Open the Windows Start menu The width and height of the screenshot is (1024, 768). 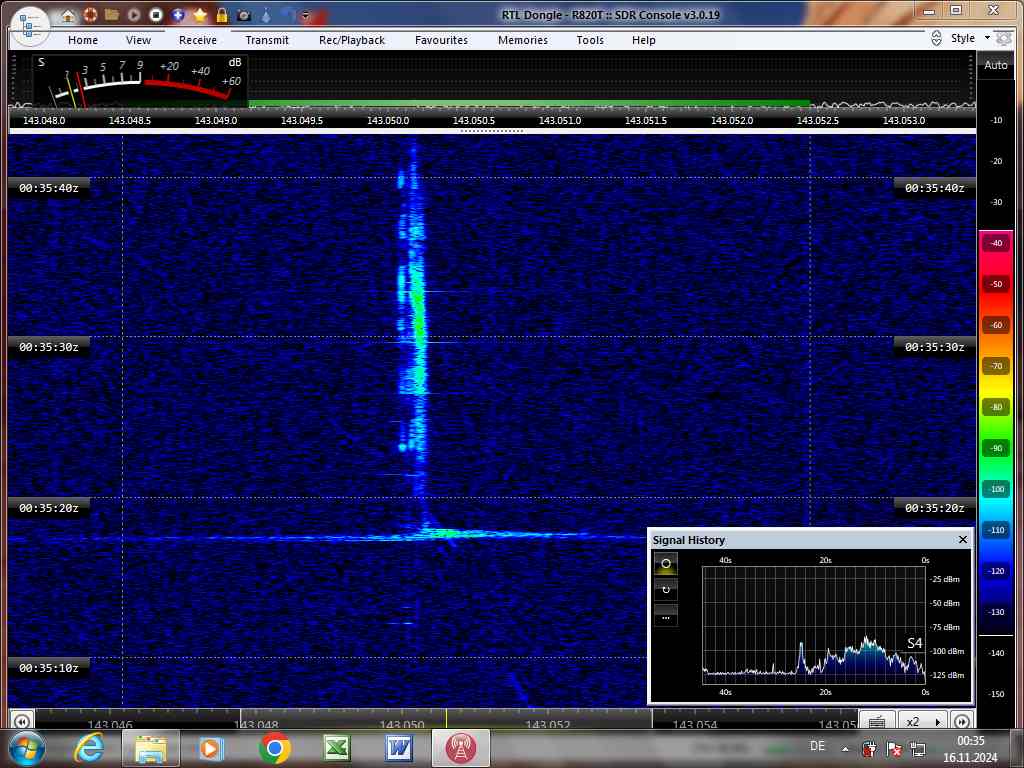coord(27,748)
